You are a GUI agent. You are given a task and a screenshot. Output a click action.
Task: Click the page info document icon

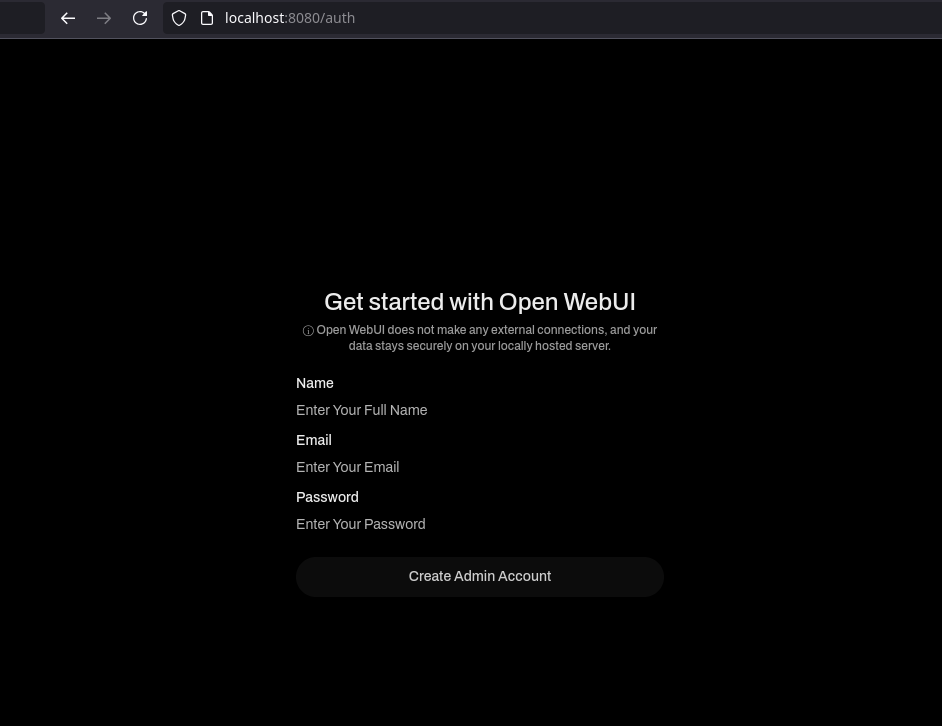207,18
